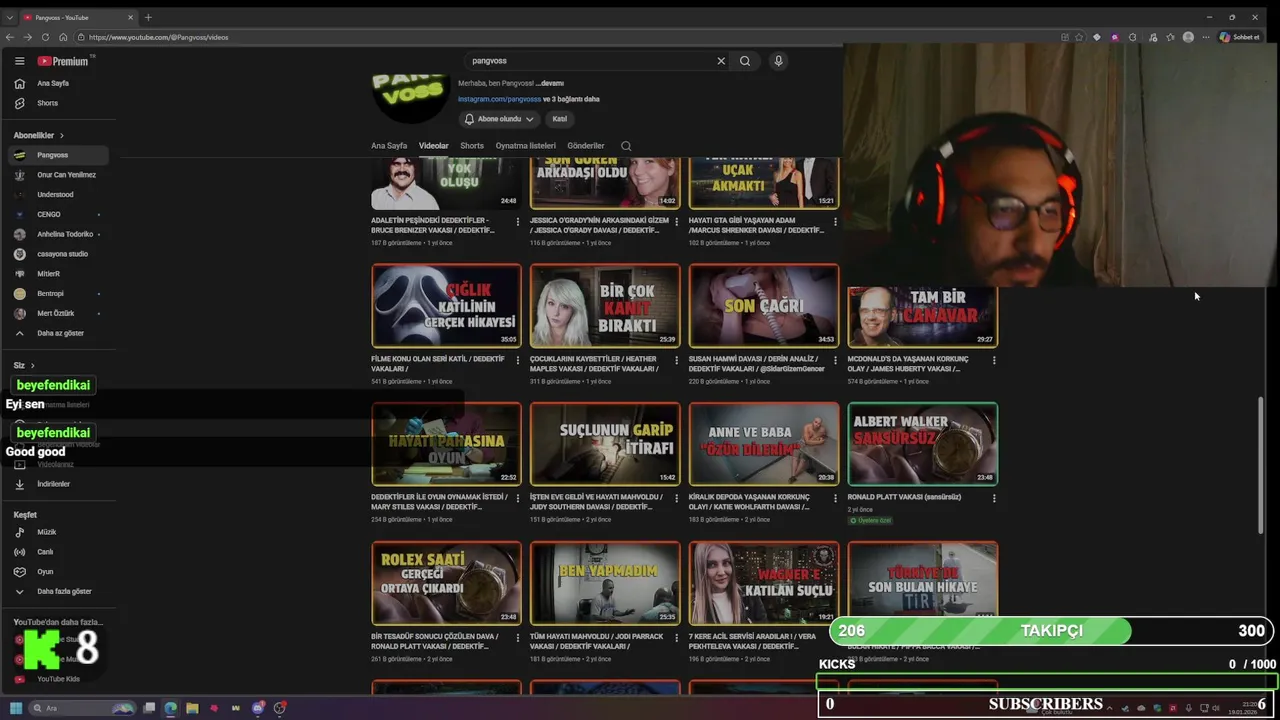
Task: Open options menu for Judy Southern video
Action: coord(676,500)
